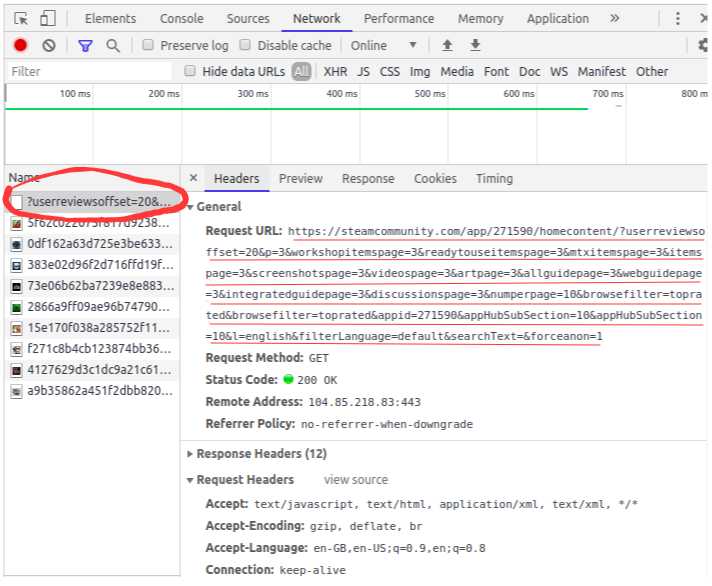The height and width of the screenshot is (586, 712).
Task: Click view source link for request headers
Action: pyautogui.click(x=356, y=480)
